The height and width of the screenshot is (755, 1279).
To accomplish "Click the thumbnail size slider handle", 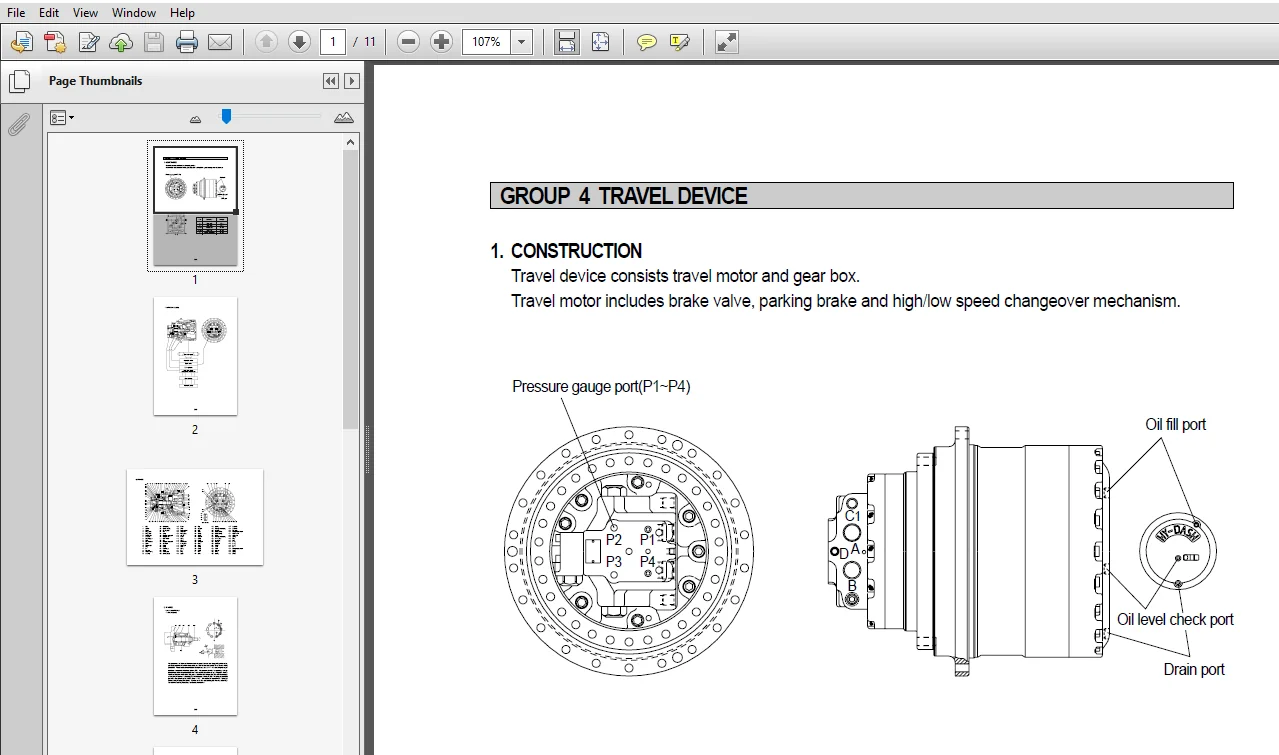I will (226, 117).
